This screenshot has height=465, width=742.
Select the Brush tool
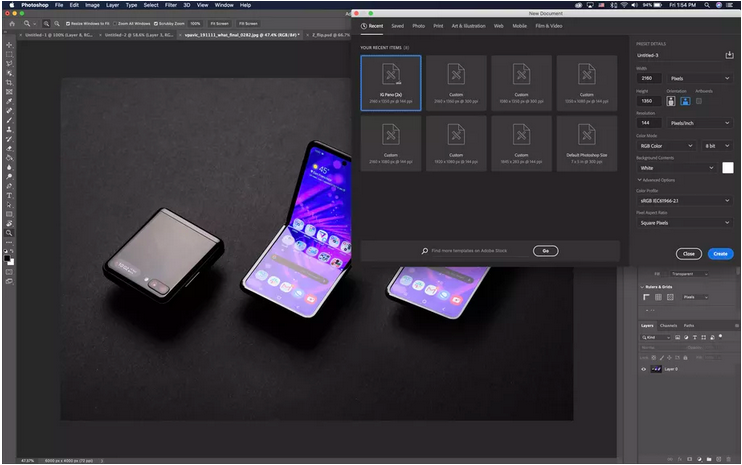coord(9,120)
